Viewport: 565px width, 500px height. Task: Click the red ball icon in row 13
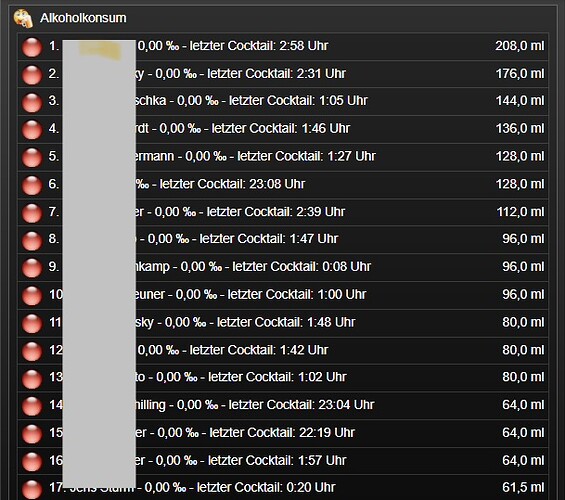tap(32, 379)
